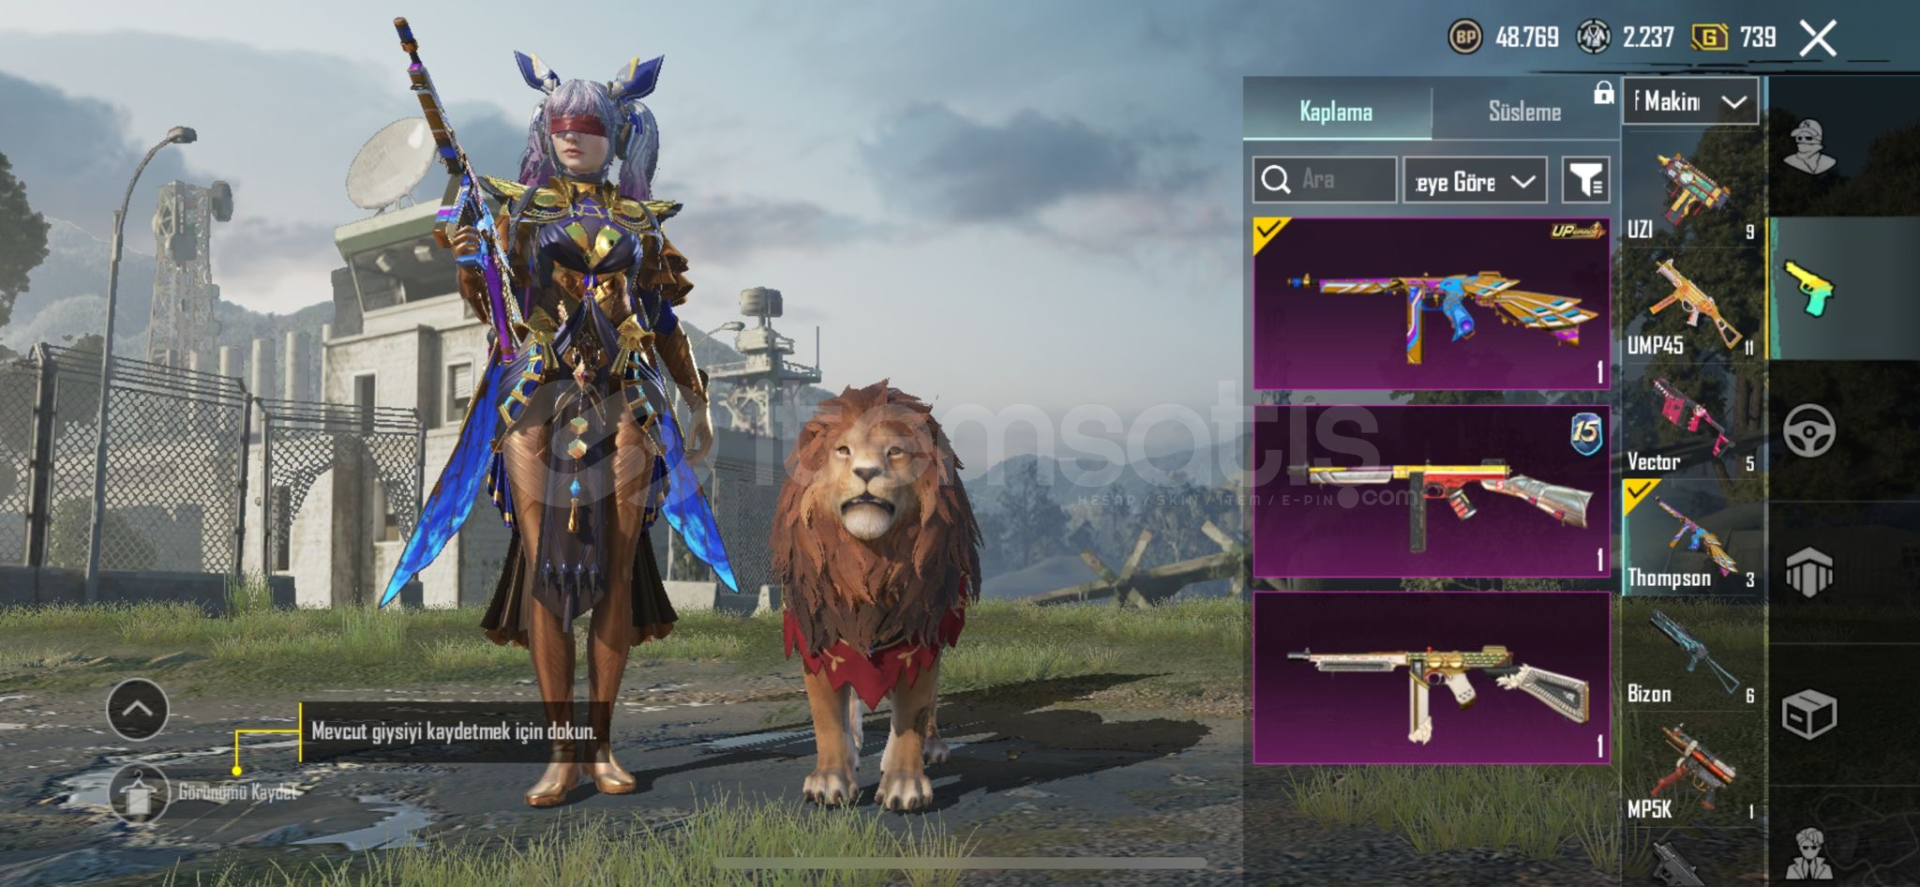Switch to the Kaplama tab

(x=1336, y=112)
